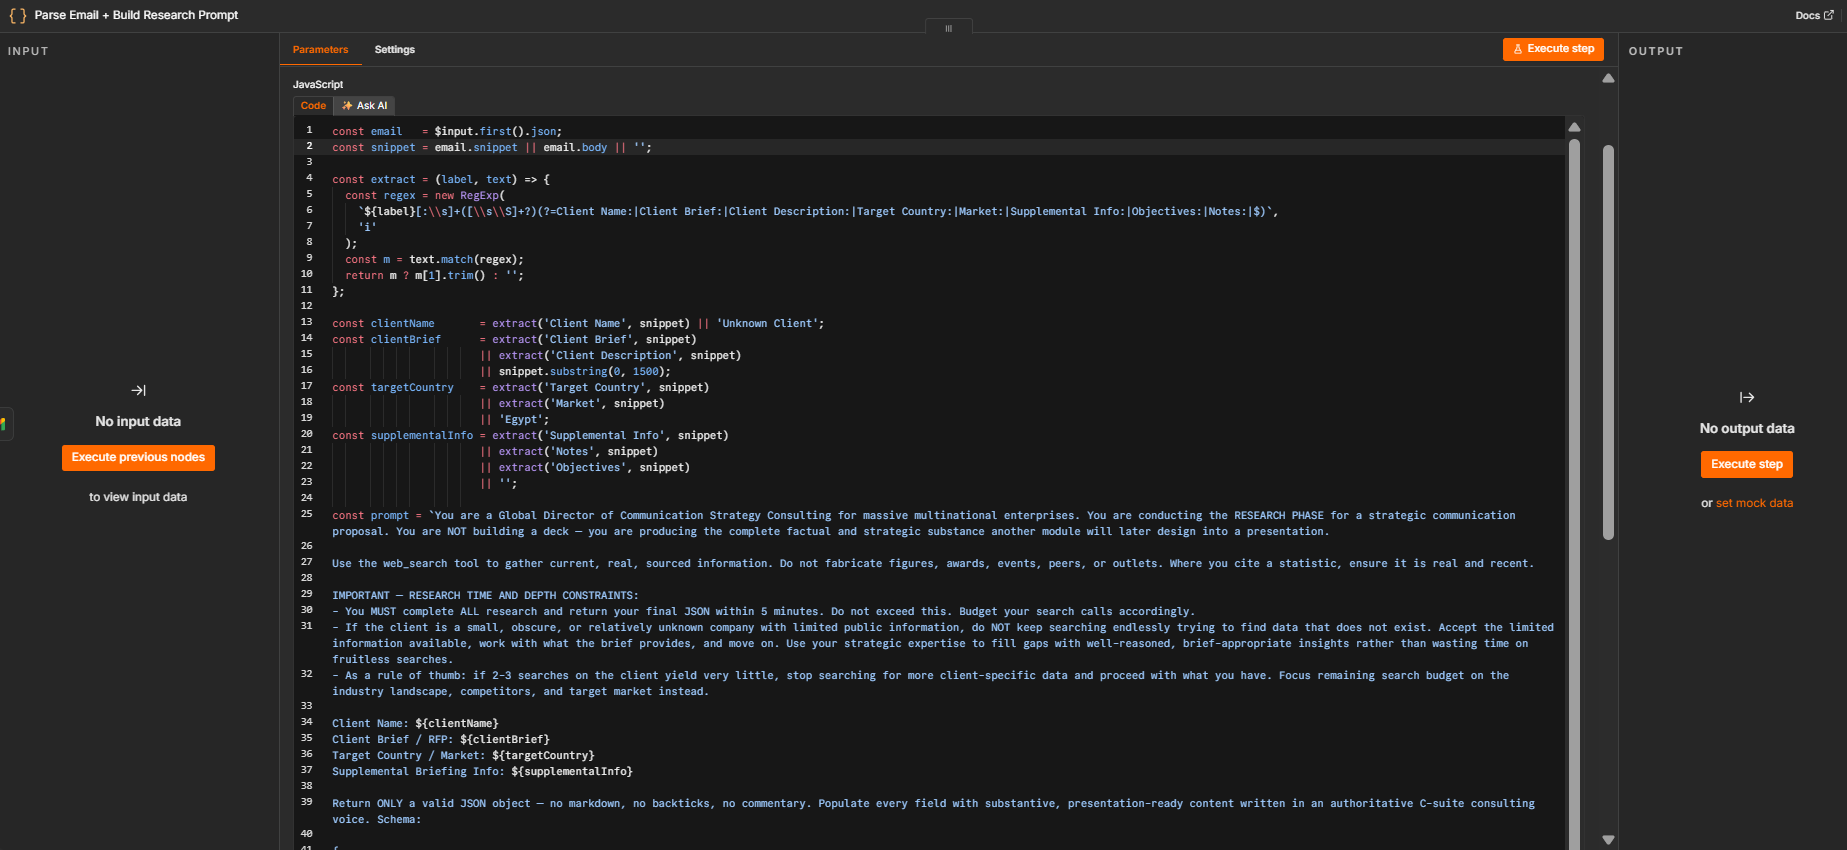Click Execute previous nodes button
The width and height of the screenshot is (1847, 850).
point(138,458)
